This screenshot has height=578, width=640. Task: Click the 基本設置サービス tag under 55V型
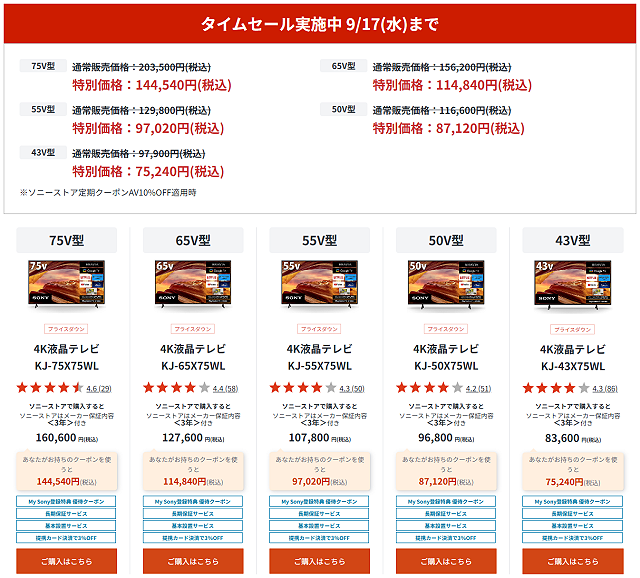click(319, 526)
